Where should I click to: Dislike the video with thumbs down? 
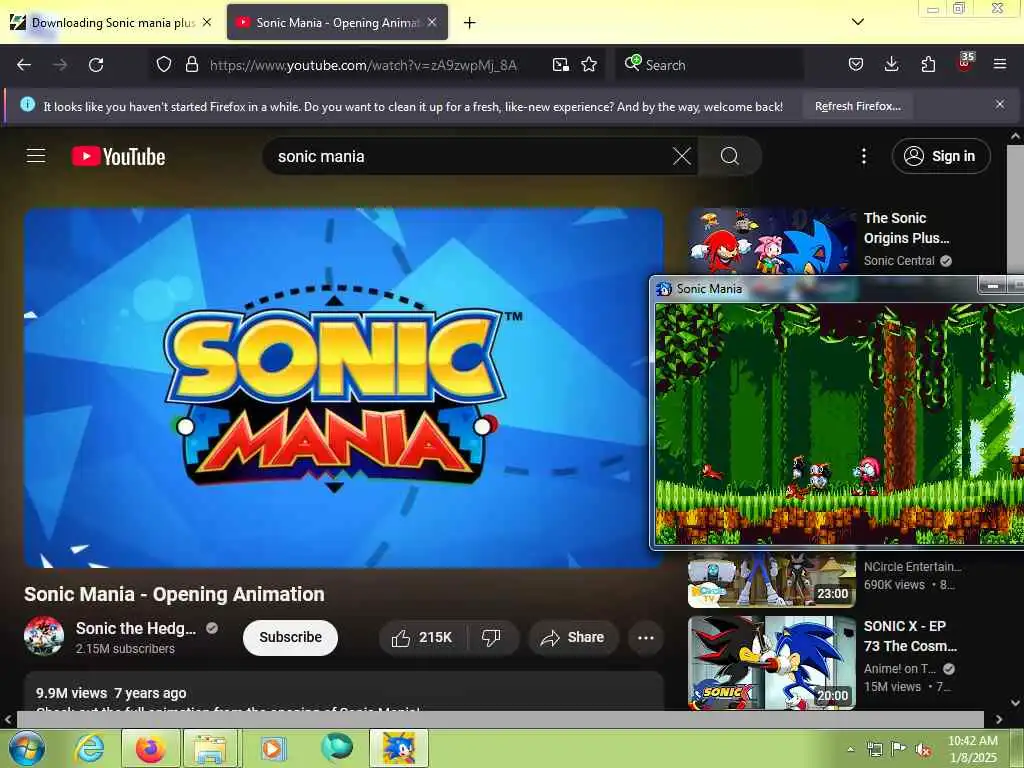point(492,637)
